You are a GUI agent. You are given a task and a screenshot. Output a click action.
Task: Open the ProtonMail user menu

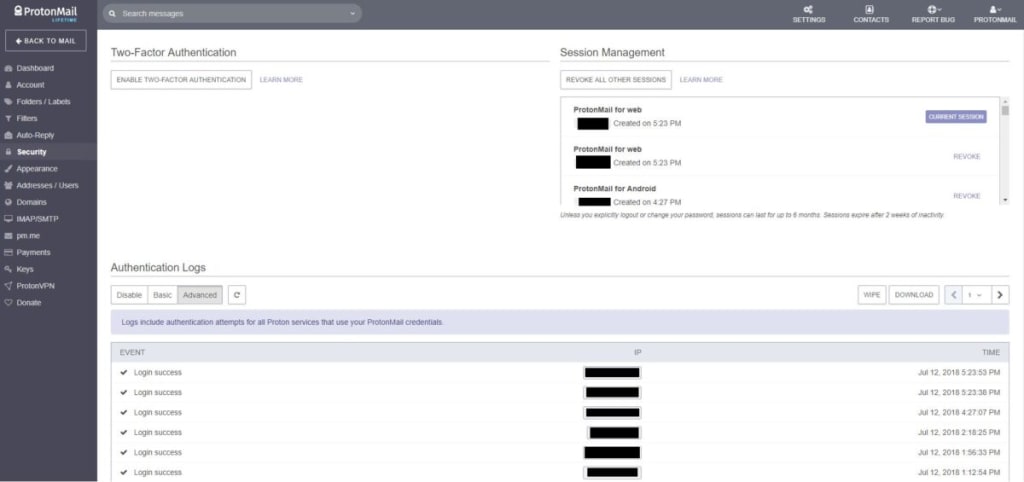point(995,14)
